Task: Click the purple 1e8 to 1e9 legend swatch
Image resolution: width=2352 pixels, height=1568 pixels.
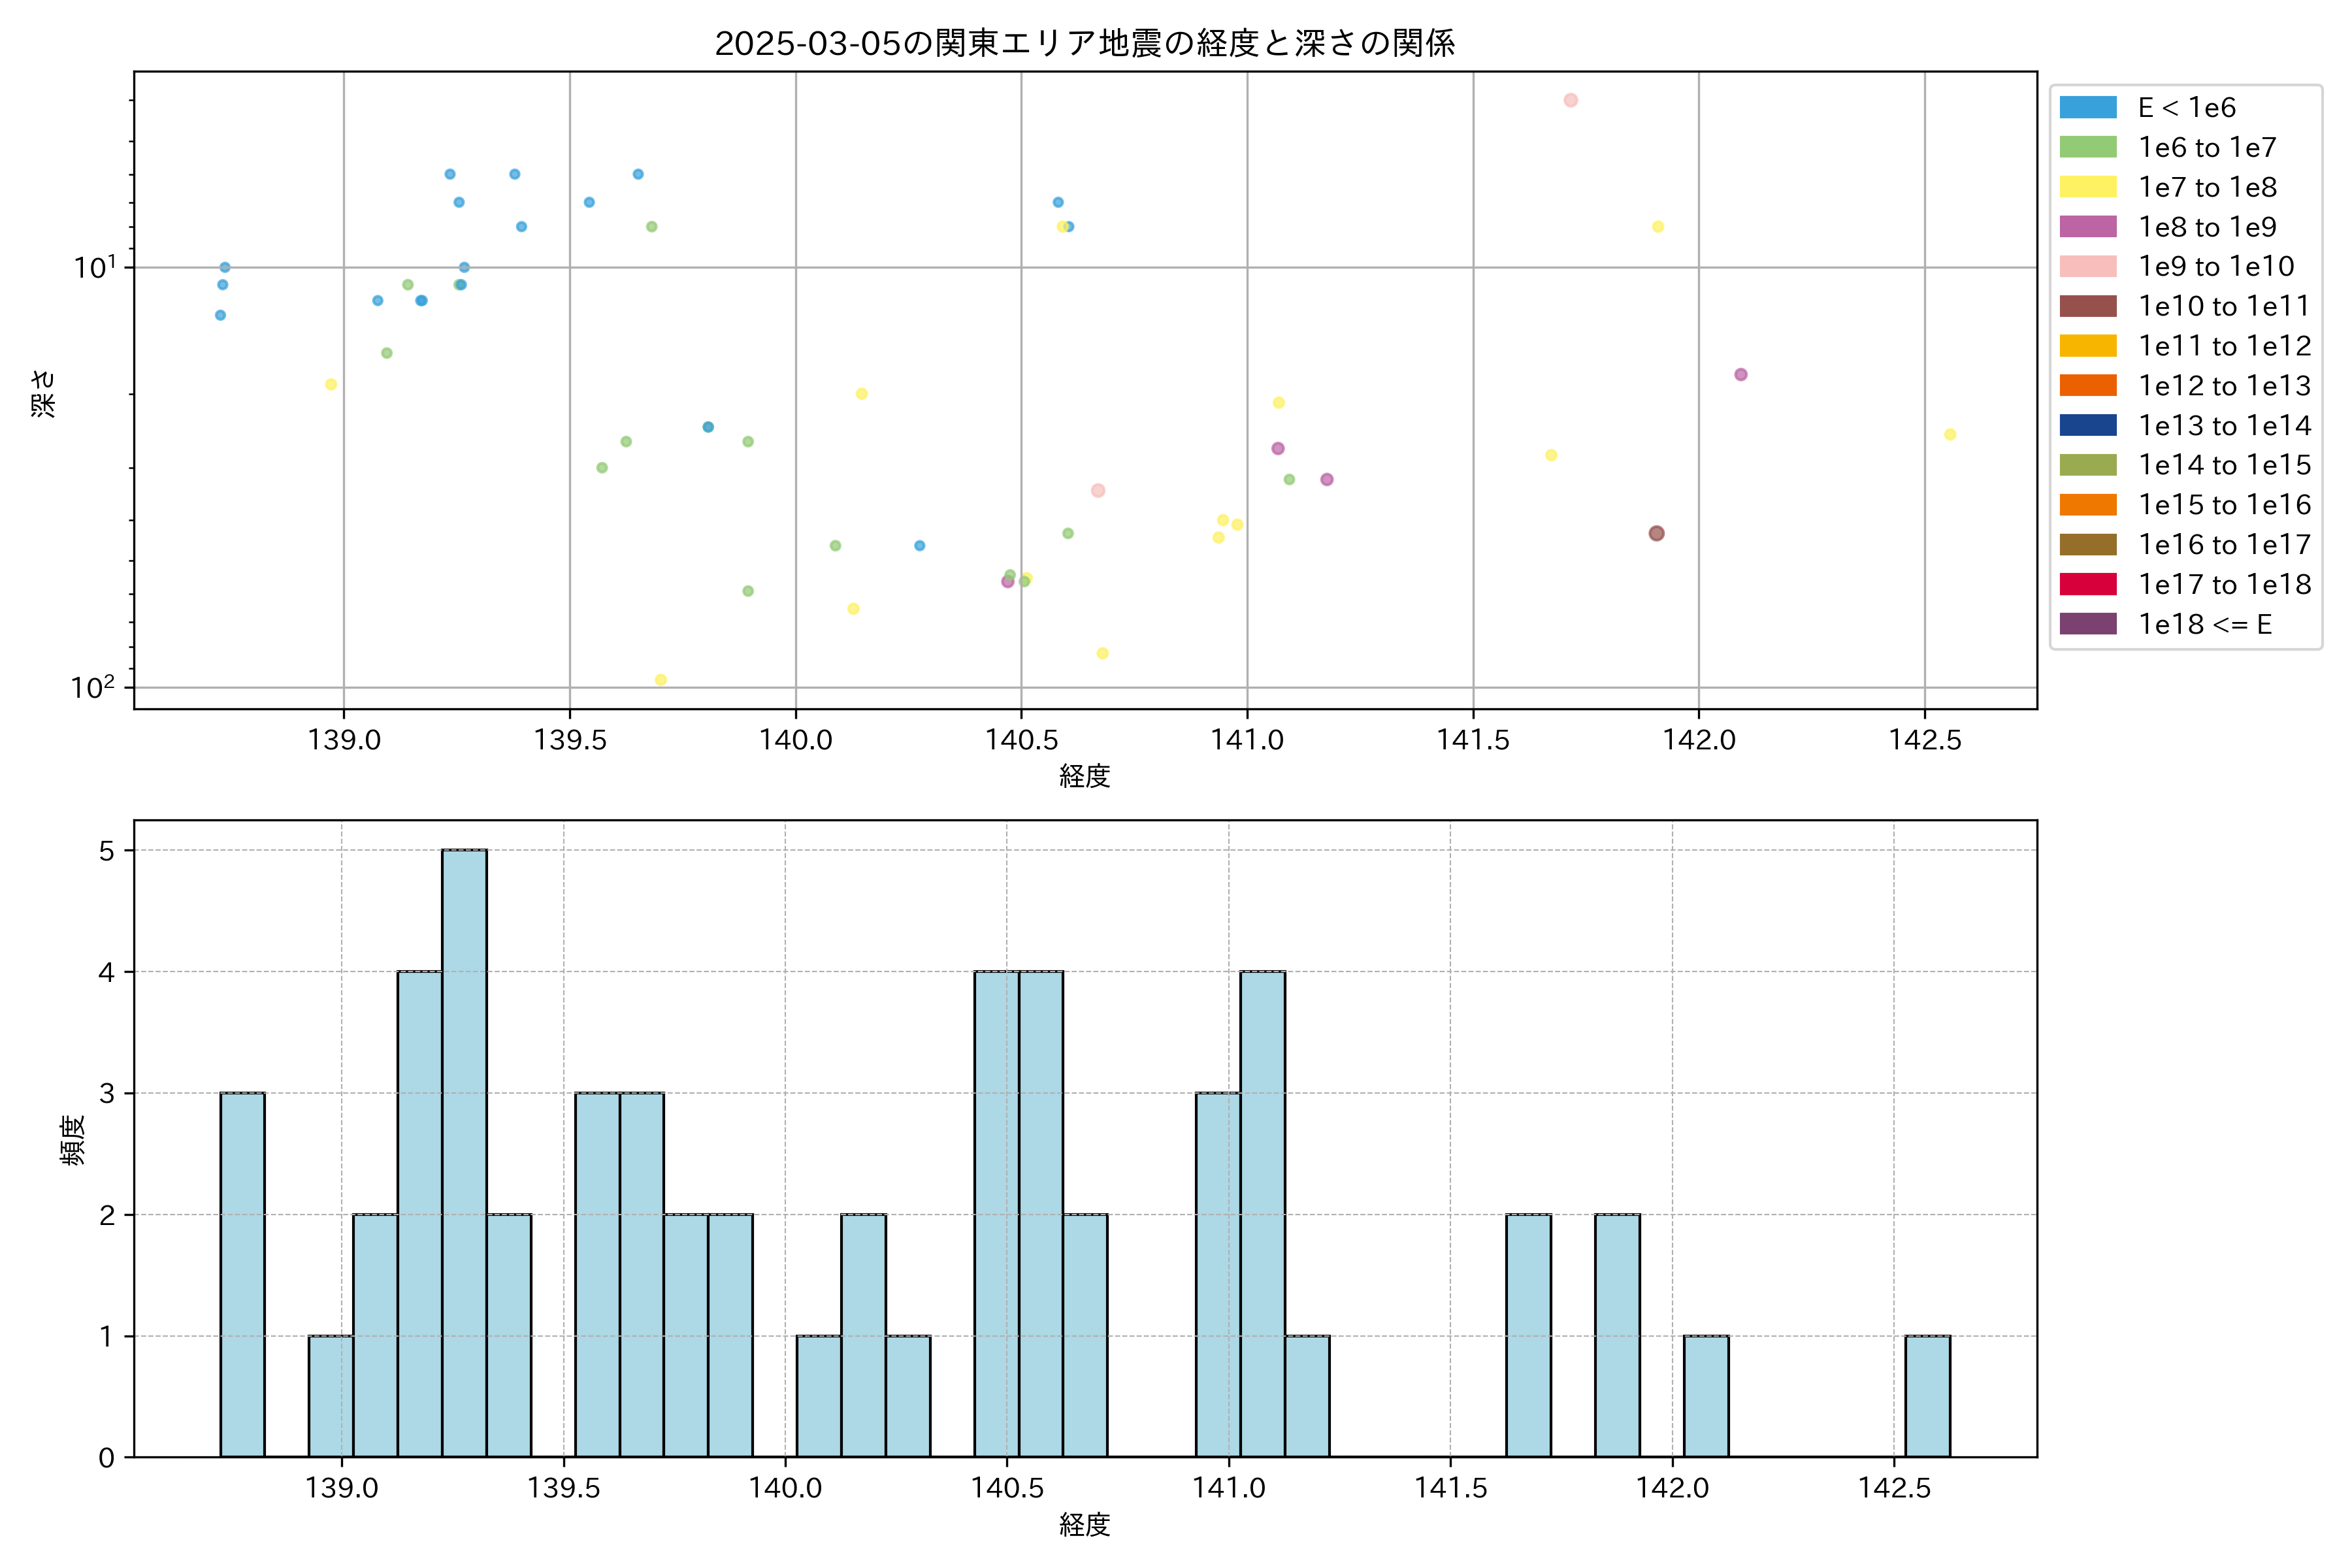Action: [x=2087, y=227]
